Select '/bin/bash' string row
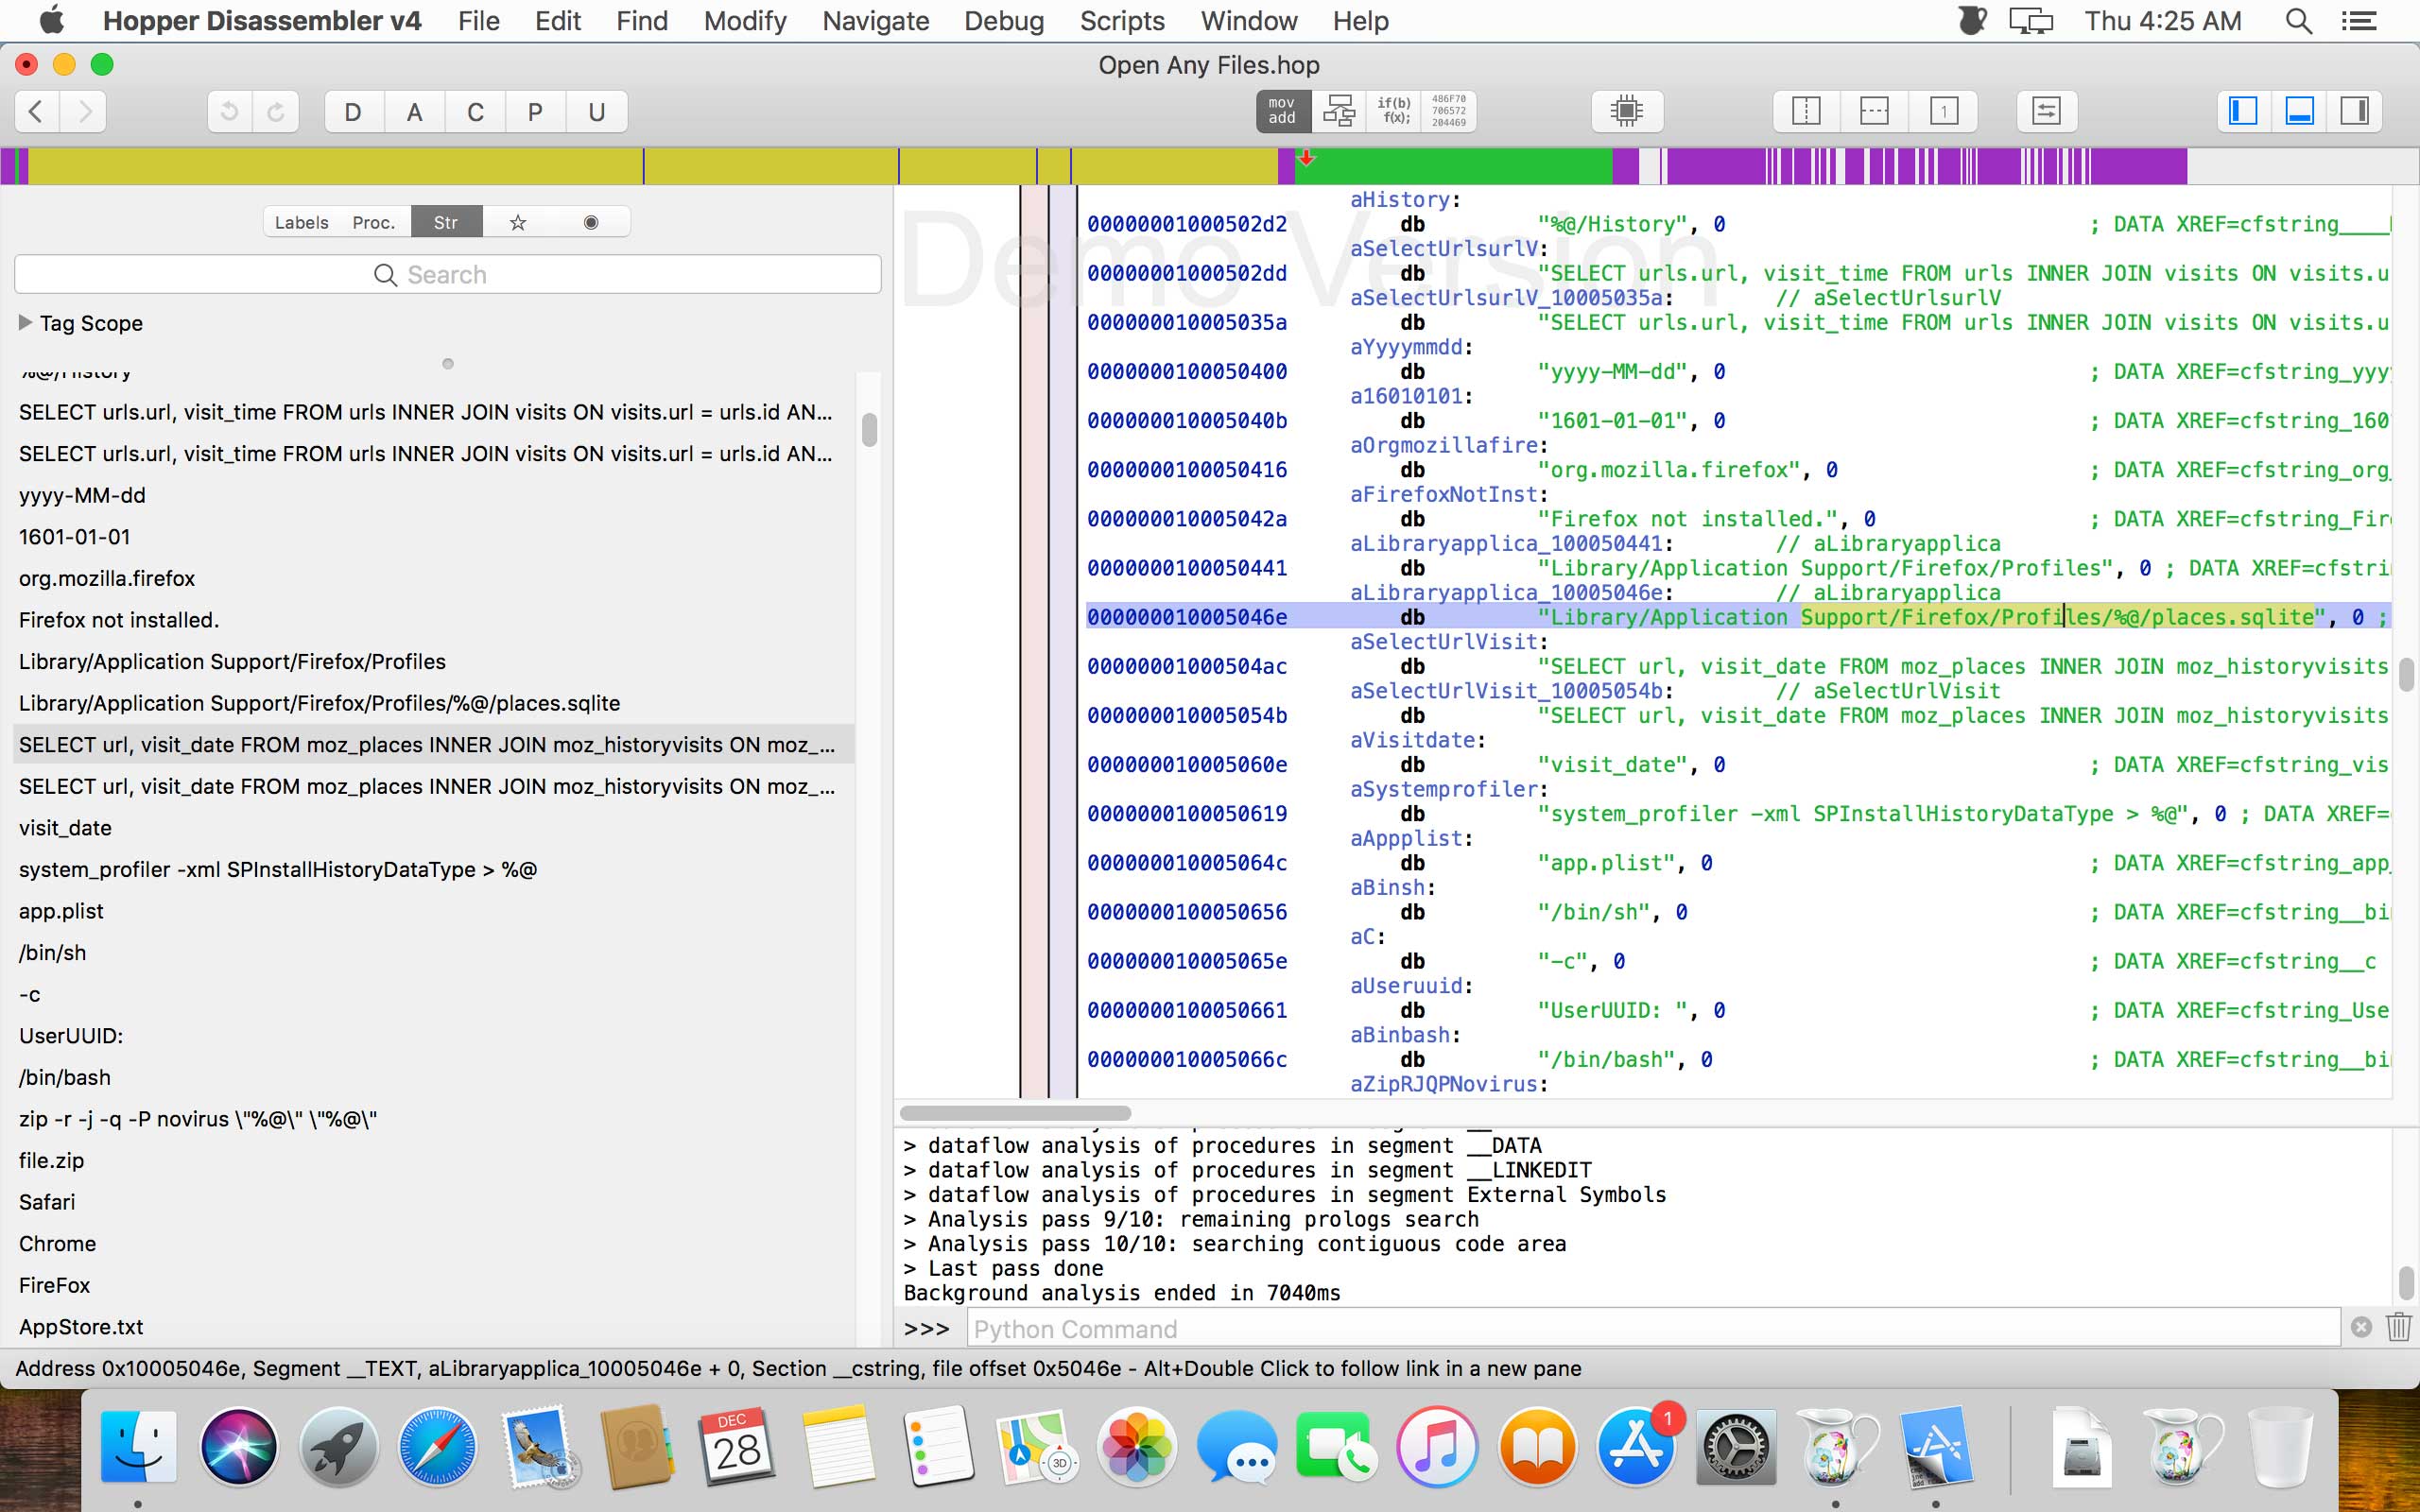The width and height of the screenshot is (2420, 1512). [x=433, y=1077]
